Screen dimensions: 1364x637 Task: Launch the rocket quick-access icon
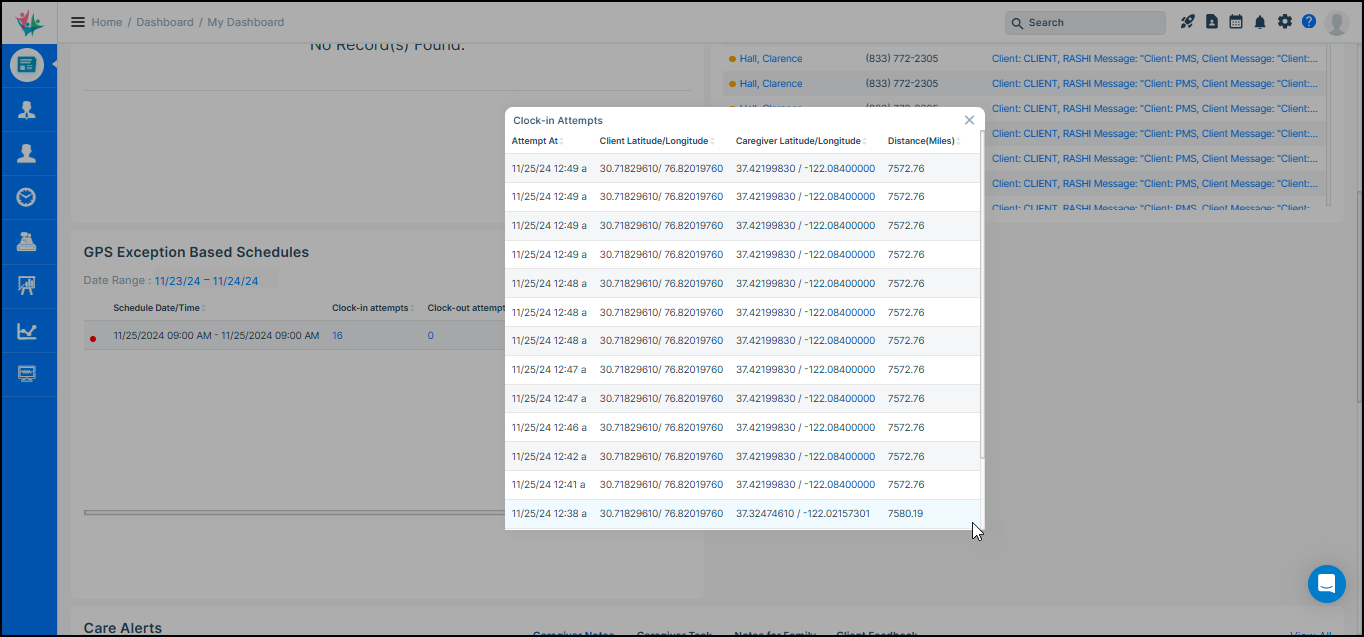pos(1187,20)
